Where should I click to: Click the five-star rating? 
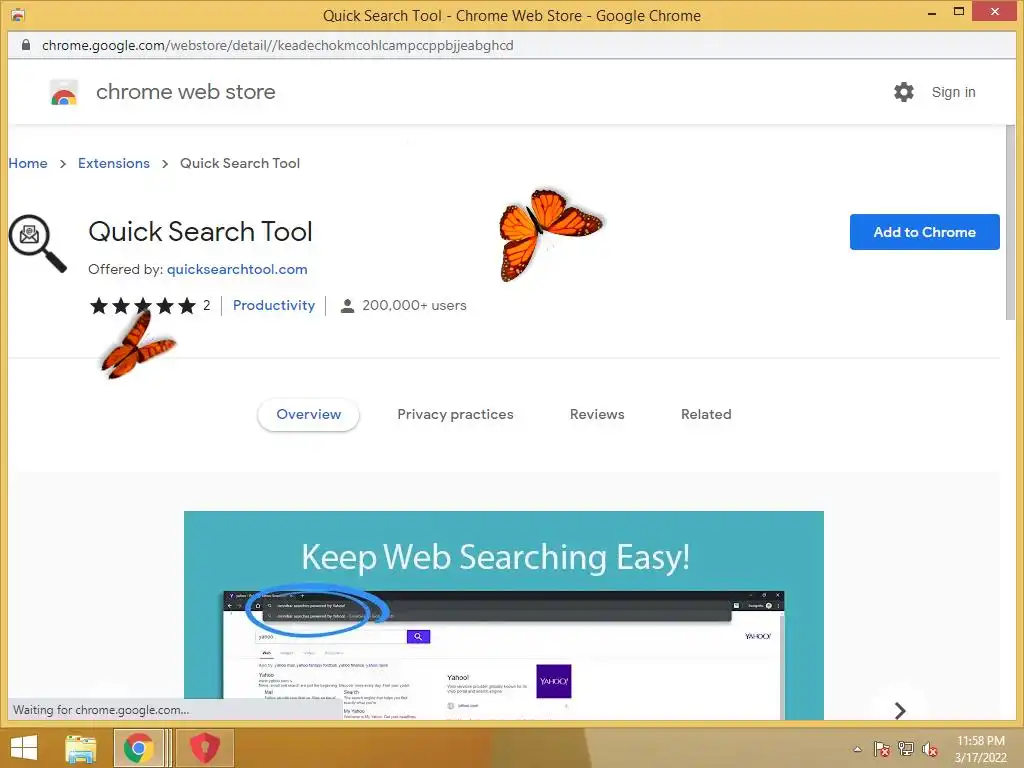(x=143, y=306)
